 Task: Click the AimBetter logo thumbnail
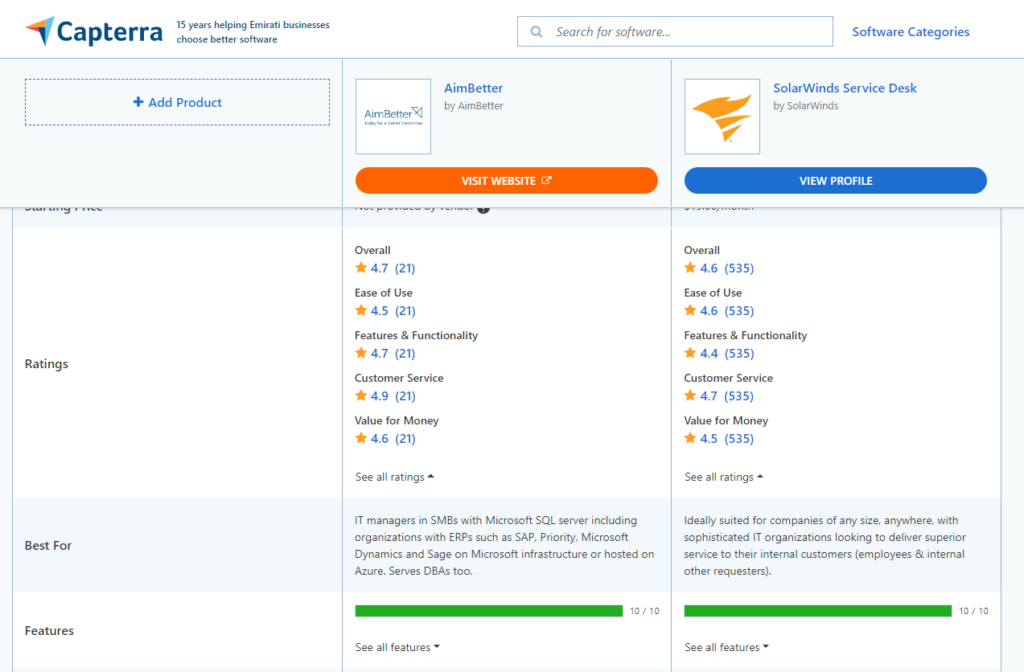(393, 116)
